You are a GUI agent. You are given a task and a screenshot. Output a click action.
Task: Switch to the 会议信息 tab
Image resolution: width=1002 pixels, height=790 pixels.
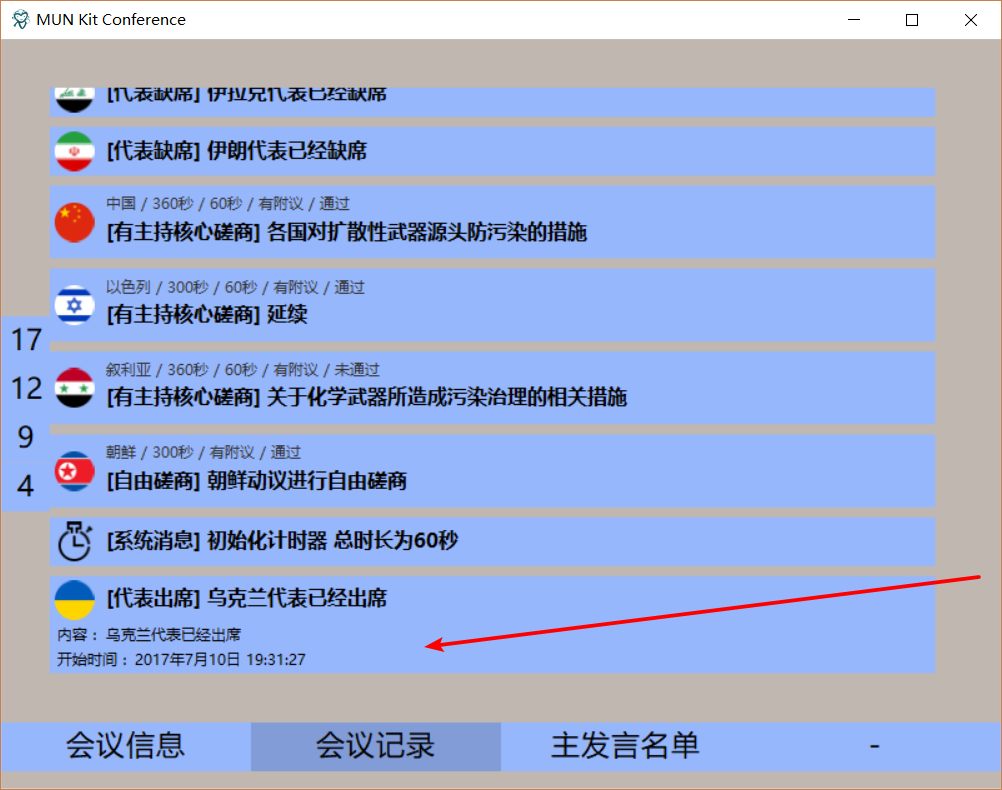click(x=125, y=746)
